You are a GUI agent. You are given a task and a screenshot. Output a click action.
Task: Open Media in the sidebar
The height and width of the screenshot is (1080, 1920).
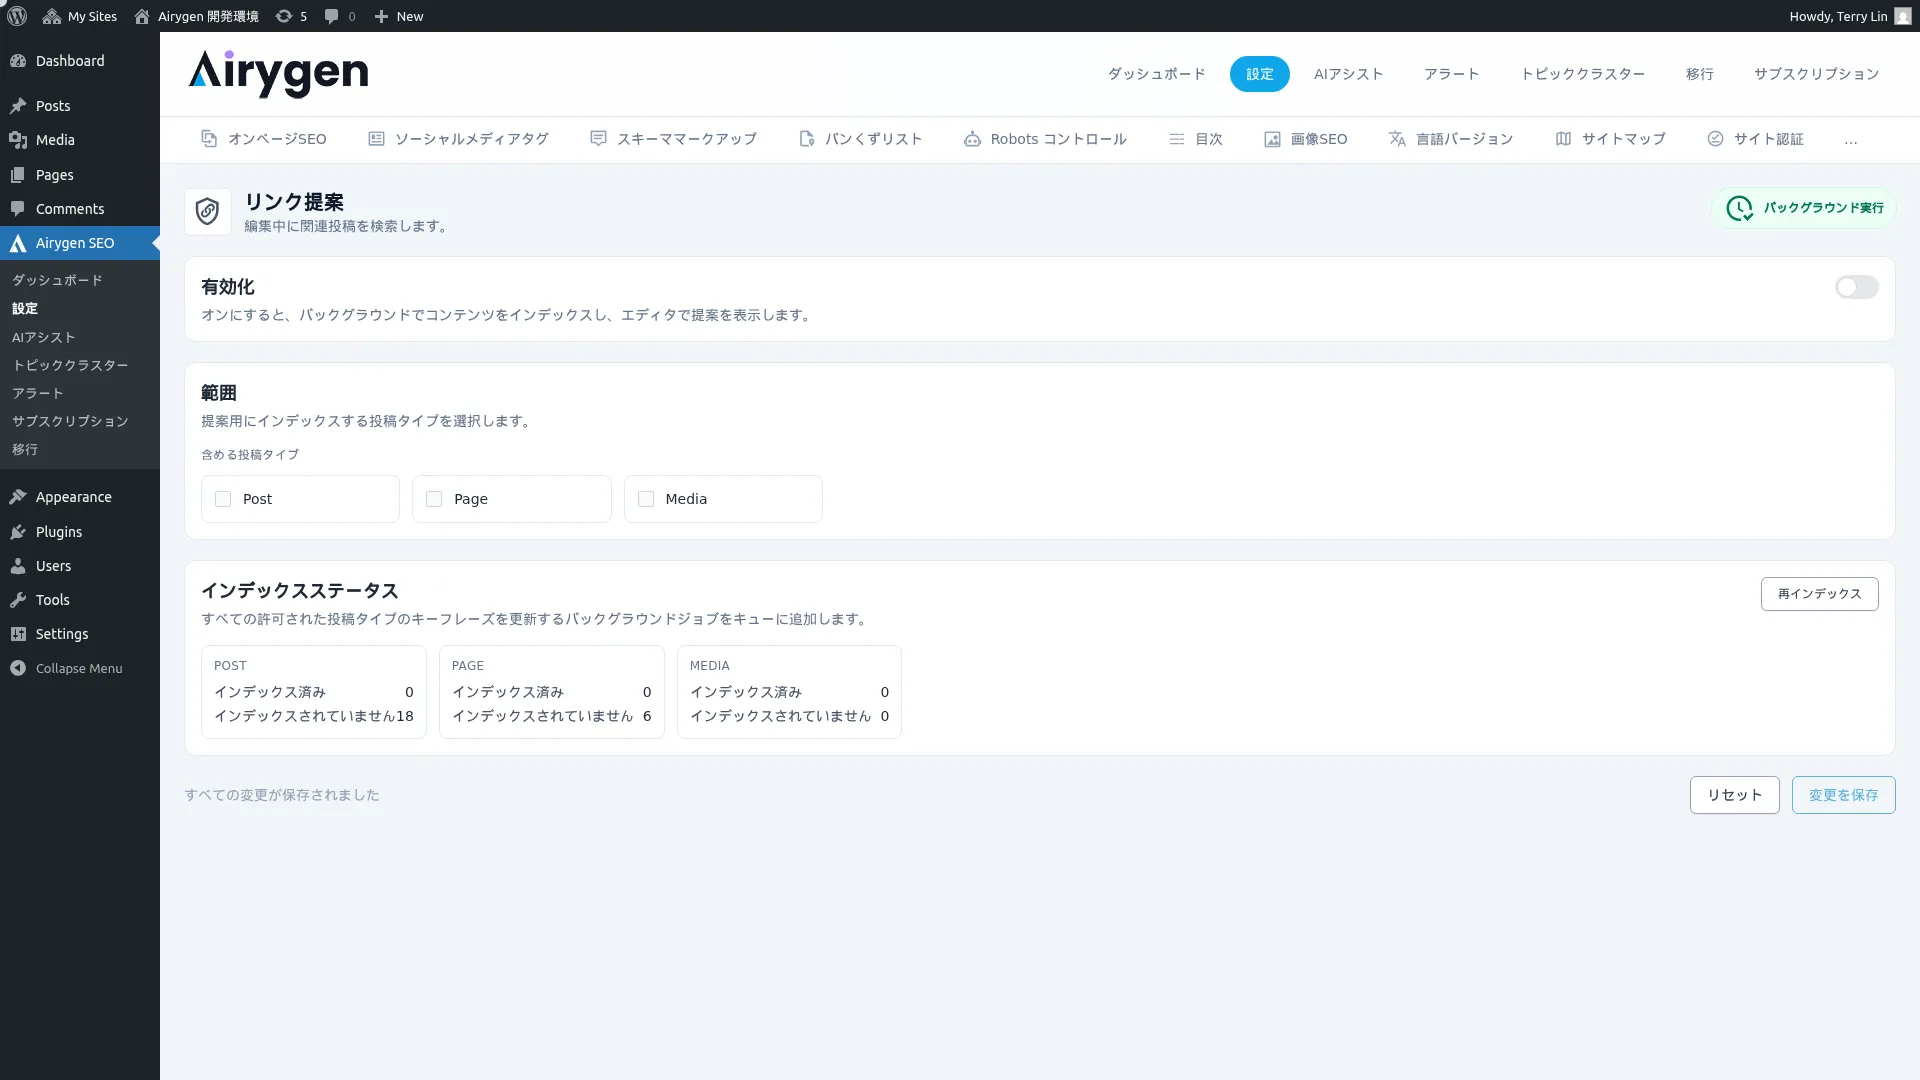point(80,140)
